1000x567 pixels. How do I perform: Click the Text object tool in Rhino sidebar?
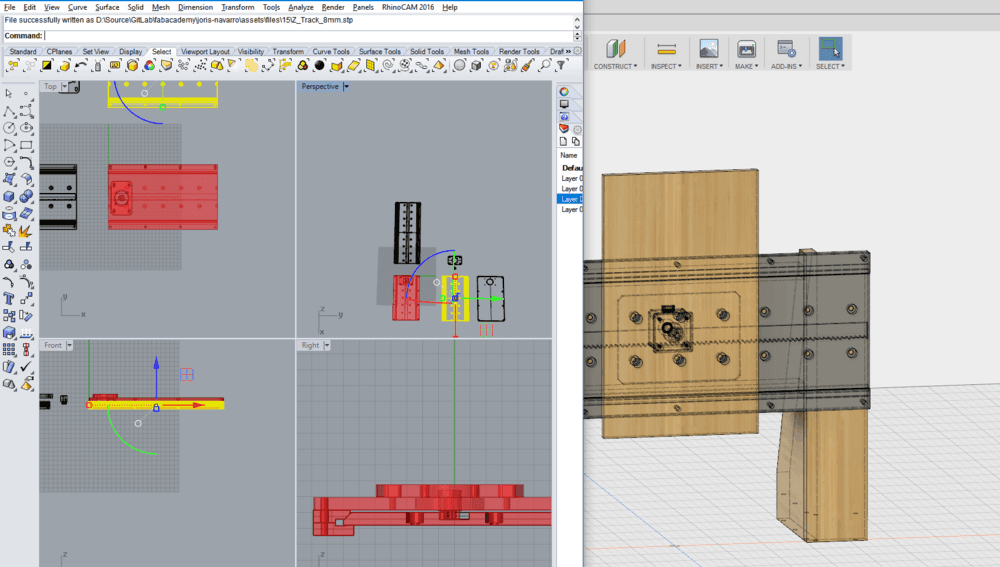click(9, 298)
